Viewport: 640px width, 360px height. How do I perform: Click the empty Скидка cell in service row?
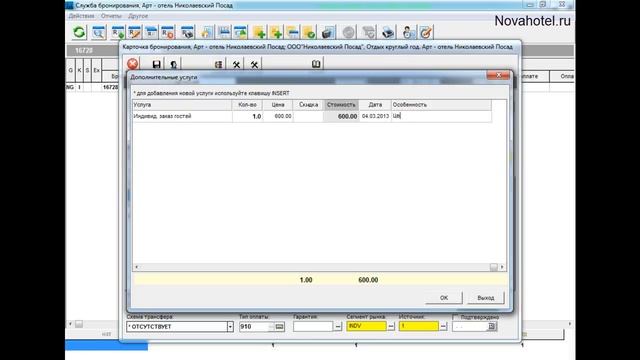[x=308, y=116]
